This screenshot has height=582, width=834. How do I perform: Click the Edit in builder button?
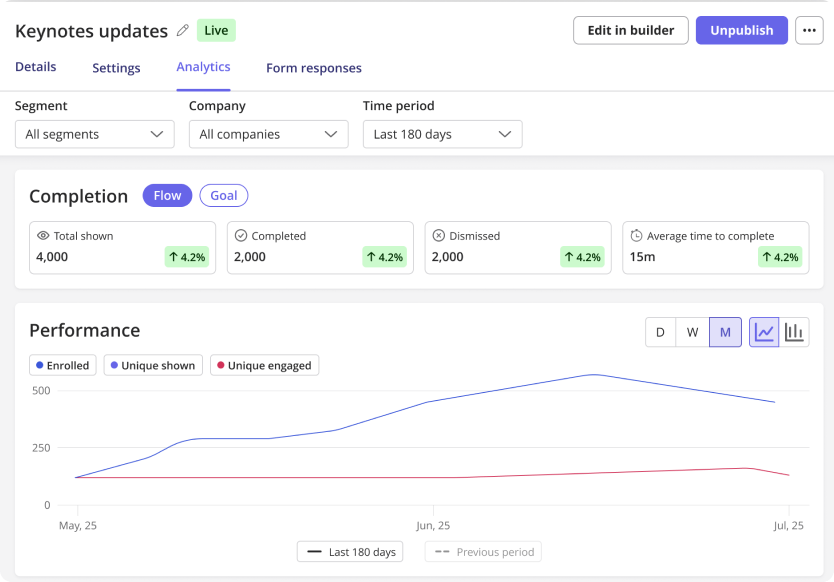(631, 30)
